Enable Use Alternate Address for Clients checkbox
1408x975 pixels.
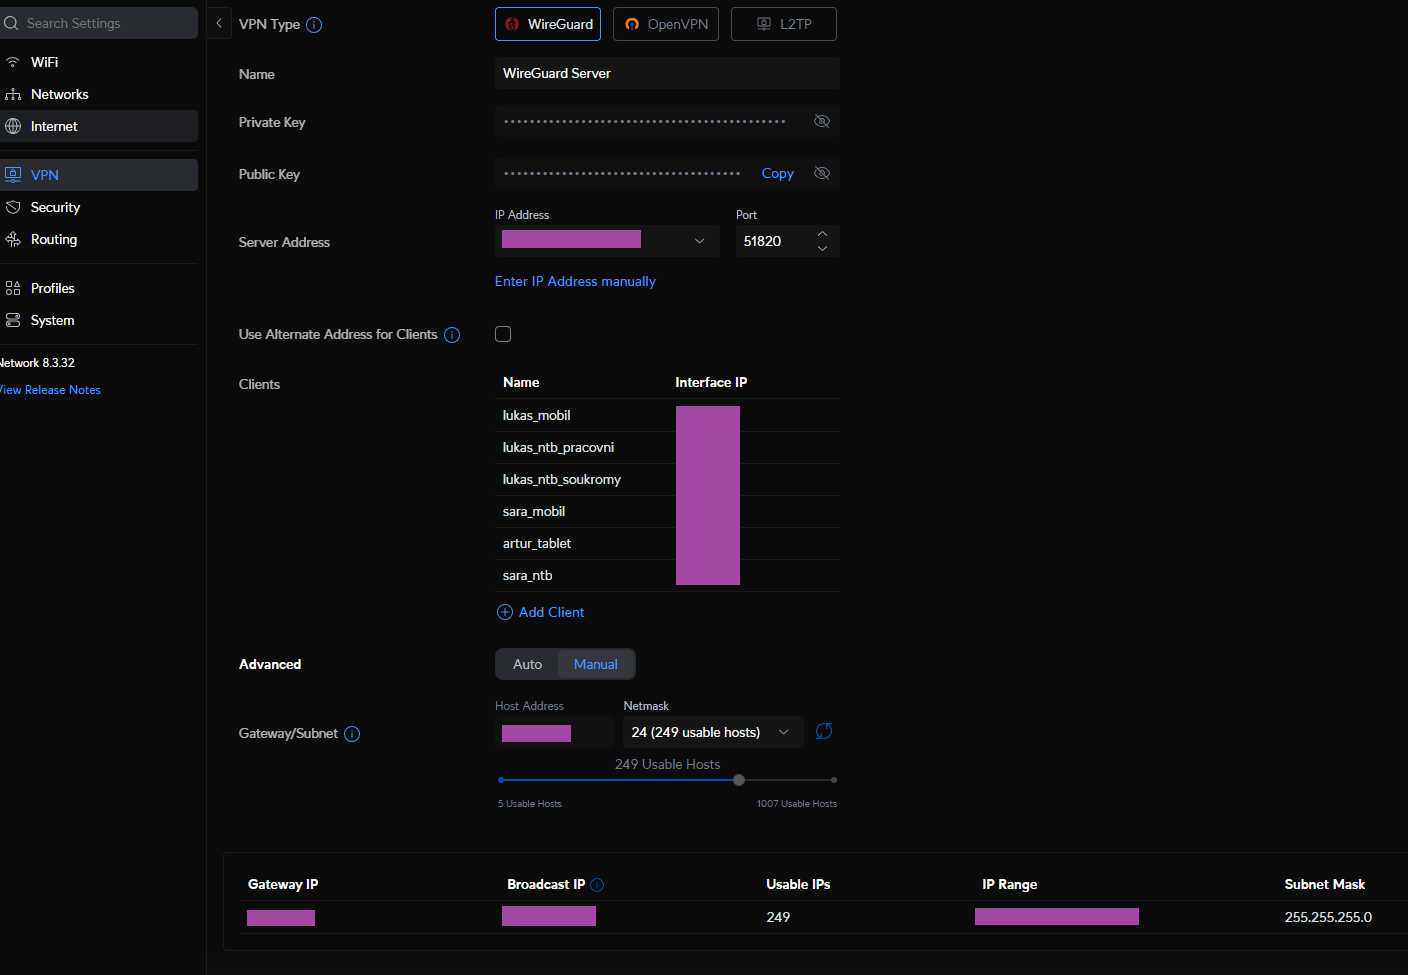(503, 334)
